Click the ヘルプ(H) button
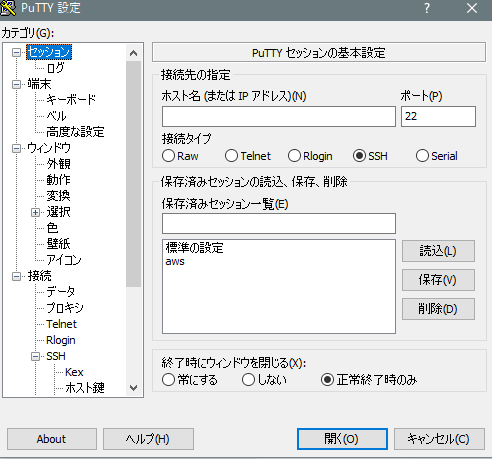Image resolution: width=492 pixels, height=459 pixels. [x=148, y=439]
